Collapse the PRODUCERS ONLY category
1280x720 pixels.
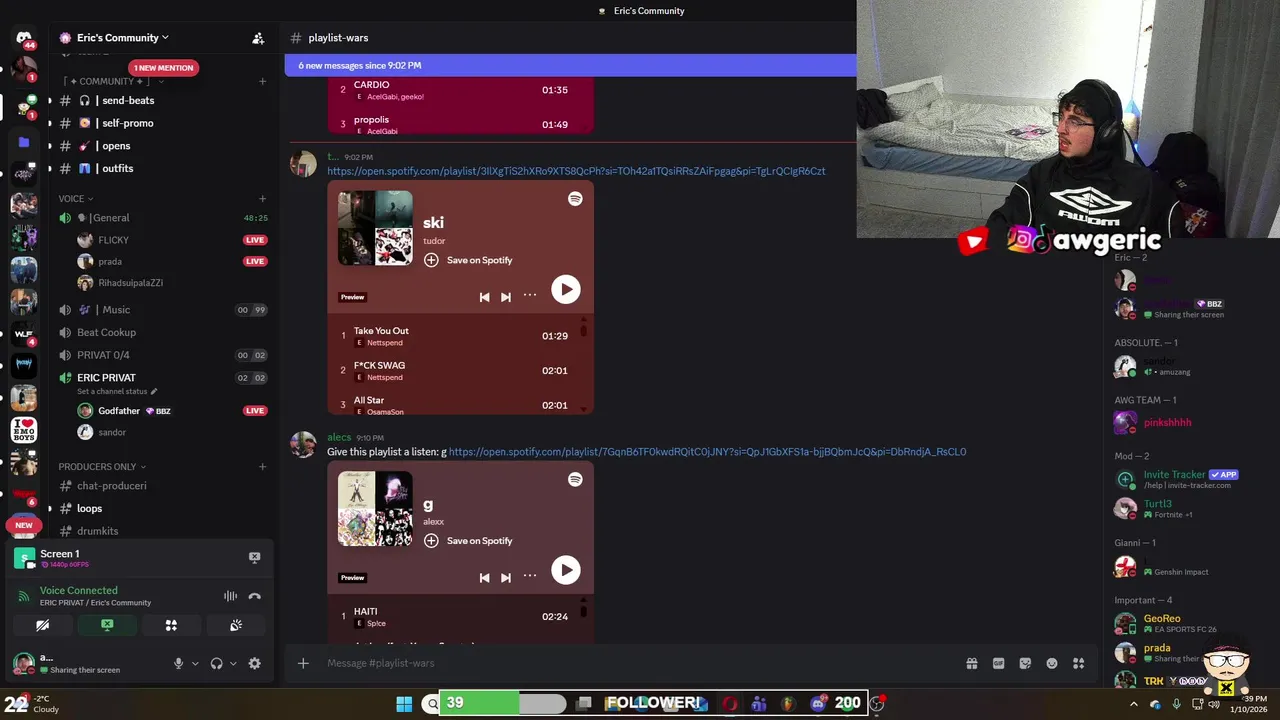(x=102, y=466)
